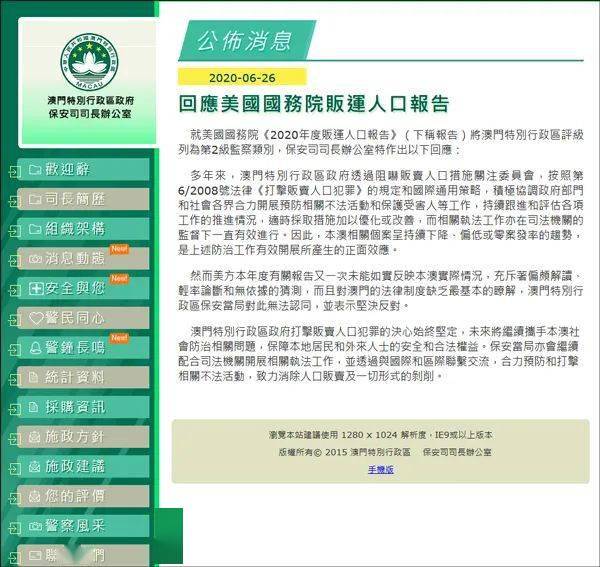The image size is (600, 567).
Task: Open the 手機版 mobile version link
Action: click(381, 468)
